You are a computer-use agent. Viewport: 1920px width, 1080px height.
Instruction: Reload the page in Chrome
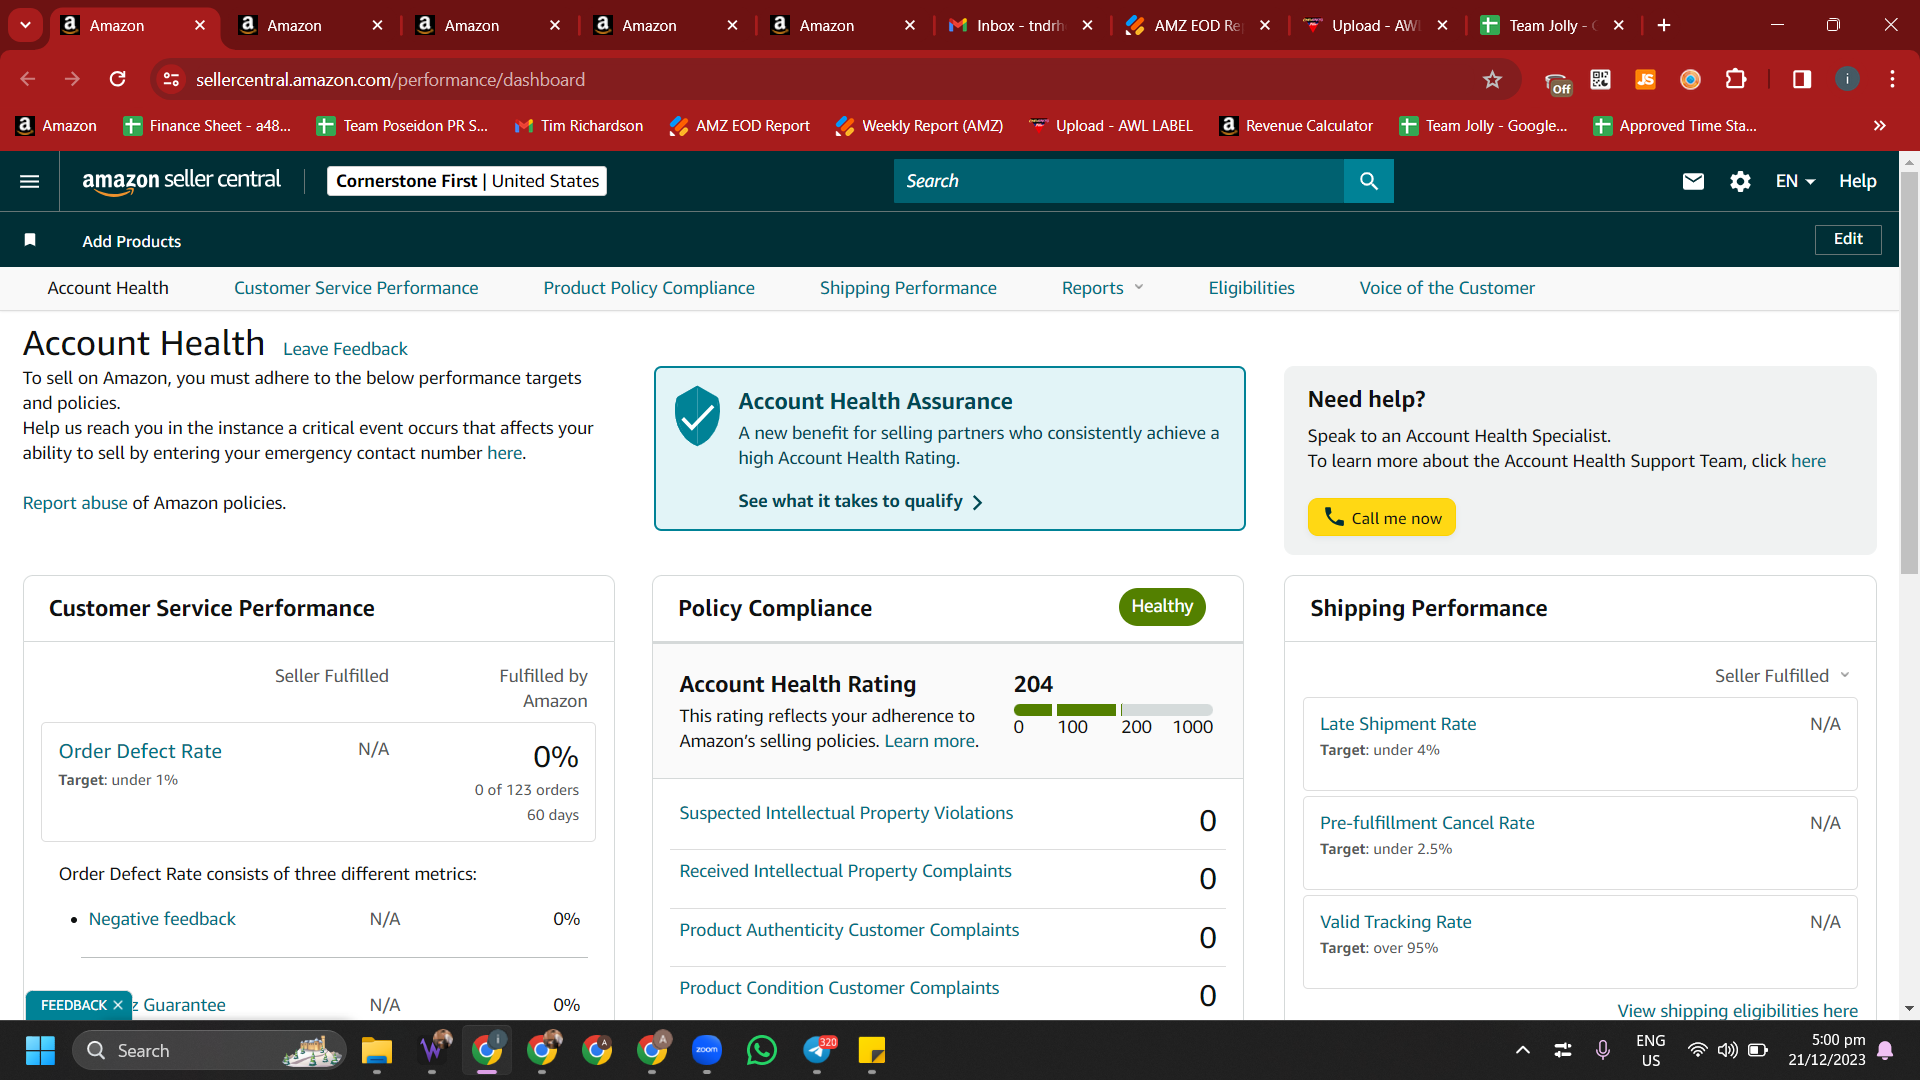point(118,79)
